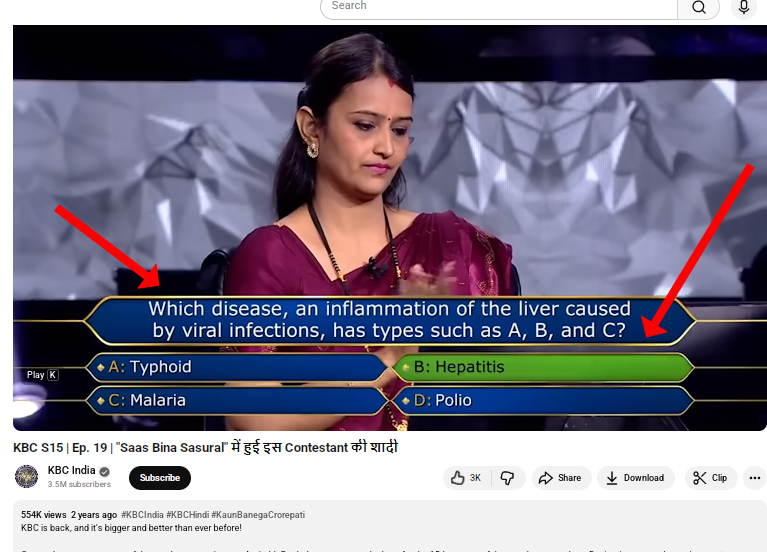The height and width of the screenshot is (552, 767).
Task: Activate voice search microphone icon
Action: 744,7
